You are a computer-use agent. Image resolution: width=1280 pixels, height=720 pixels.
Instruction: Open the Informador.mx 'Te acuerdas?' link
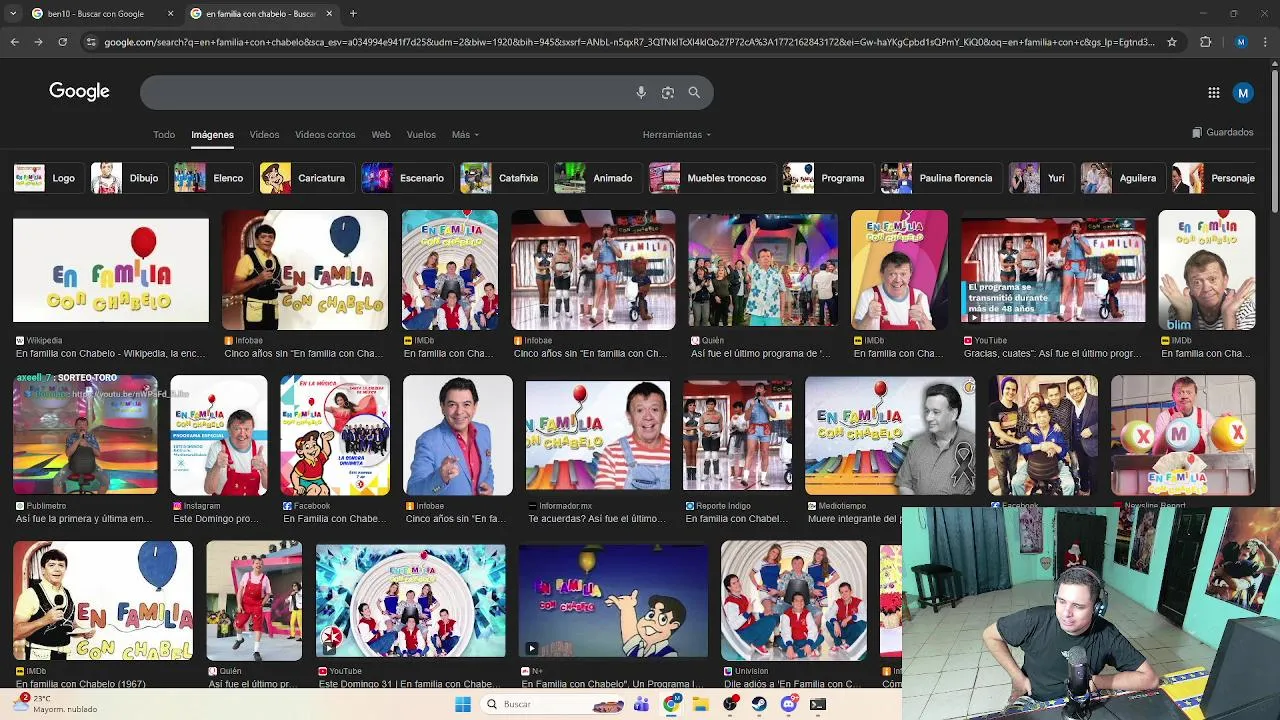597,519
